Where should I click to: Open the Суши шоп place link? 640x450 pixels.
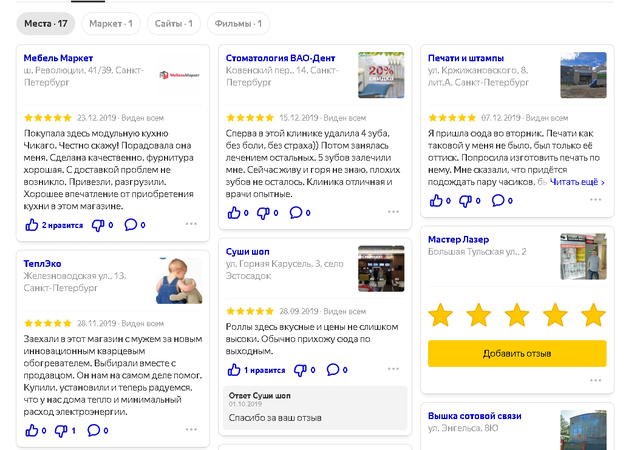pos(247,252)
